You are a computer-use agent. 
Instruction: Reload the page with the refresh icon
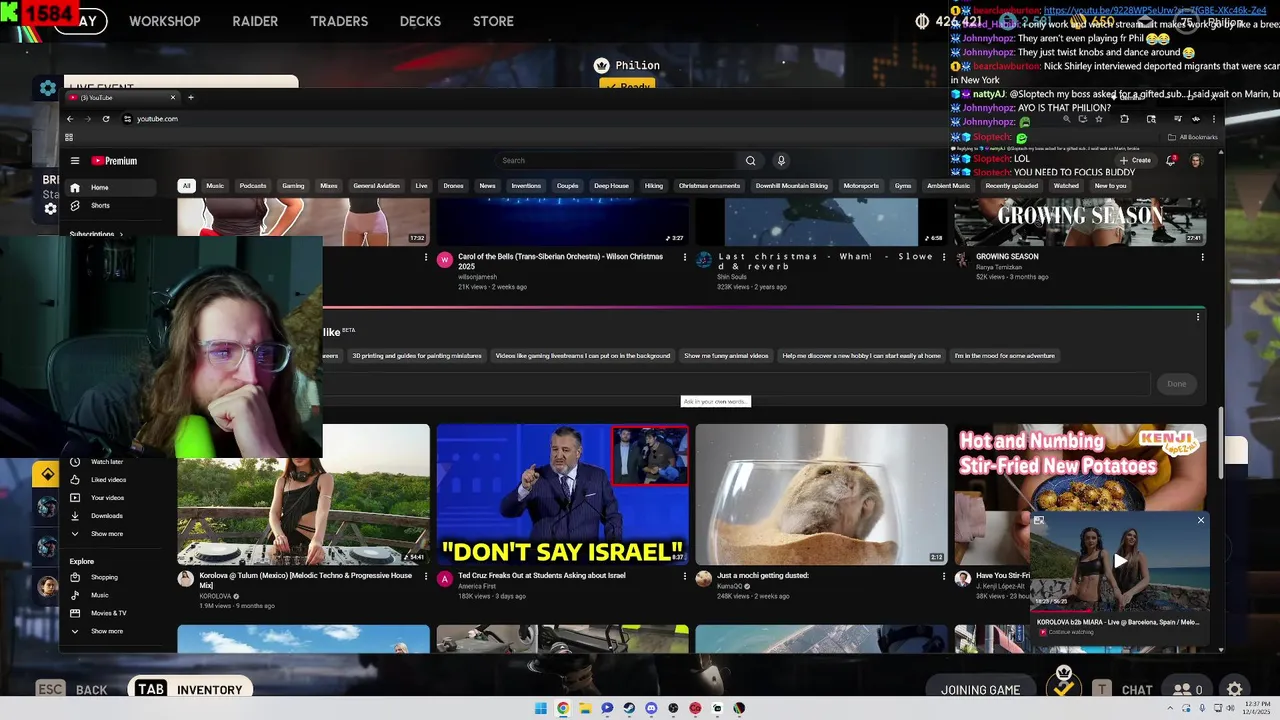click(x=106, y=119)
